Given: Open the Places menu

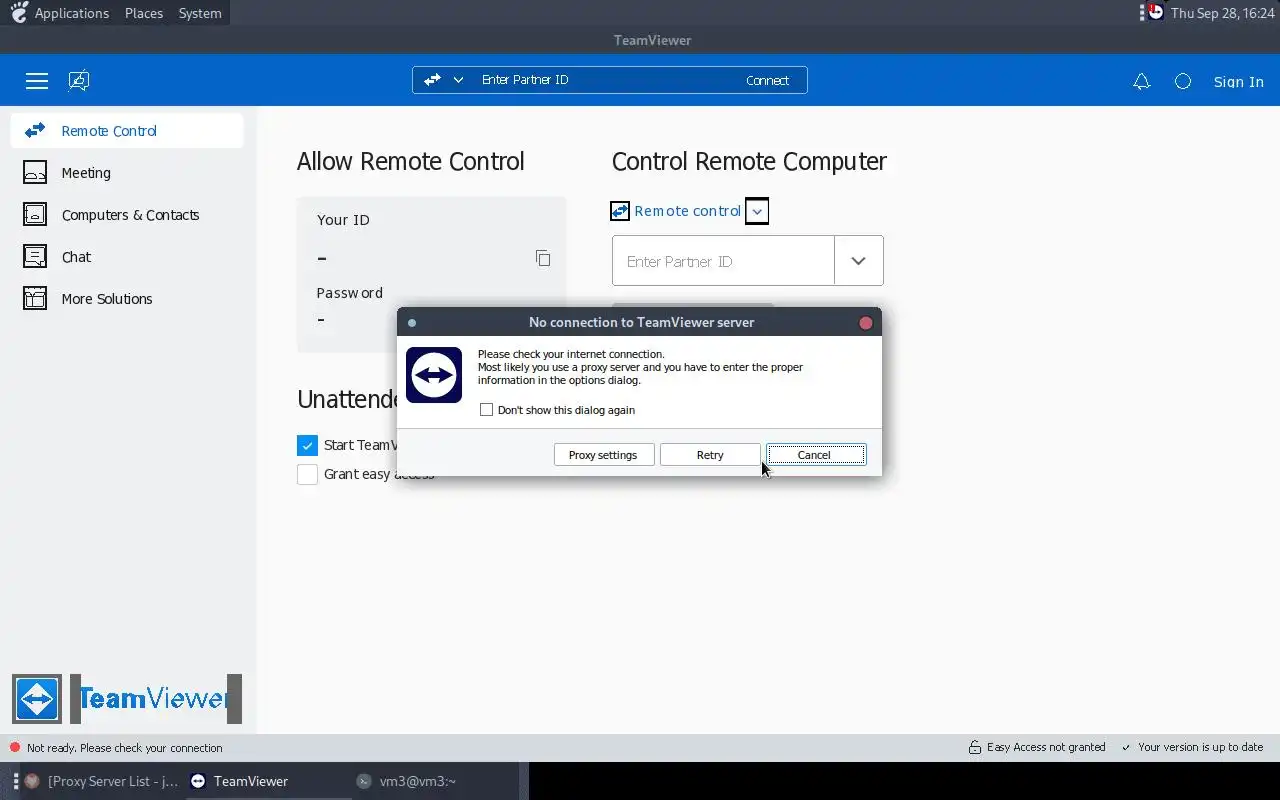Looking at the screenshot, I should coord(144,13).
